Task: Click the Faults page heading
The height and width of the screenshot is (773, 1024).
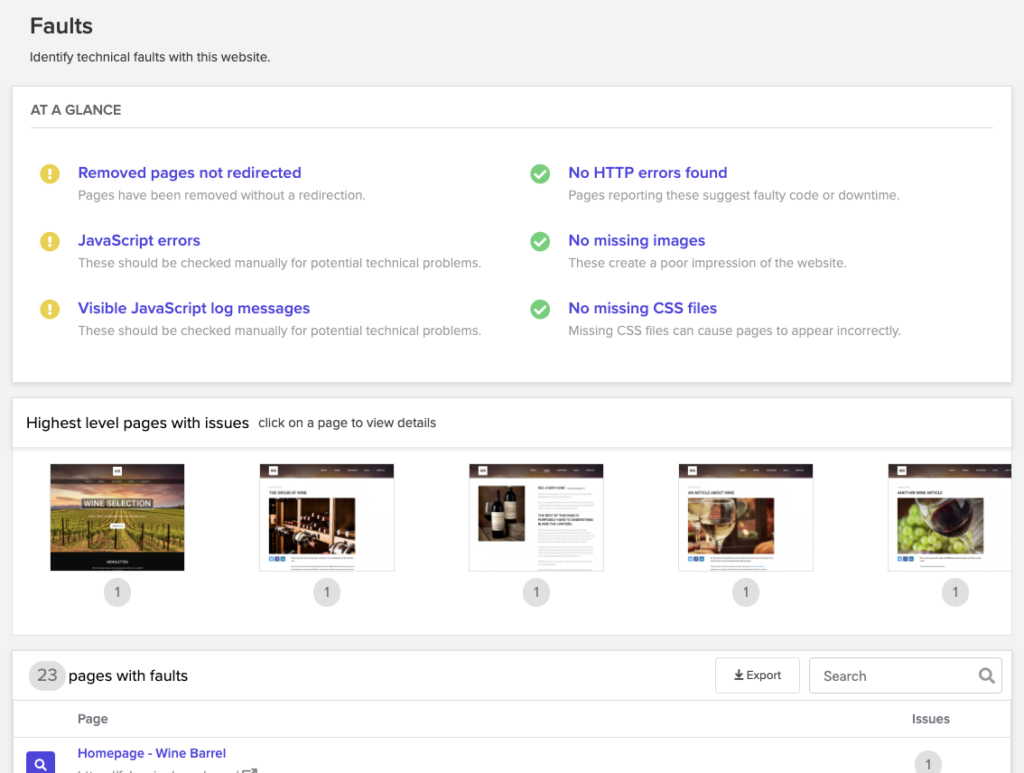Action: (x=61, y=26)
